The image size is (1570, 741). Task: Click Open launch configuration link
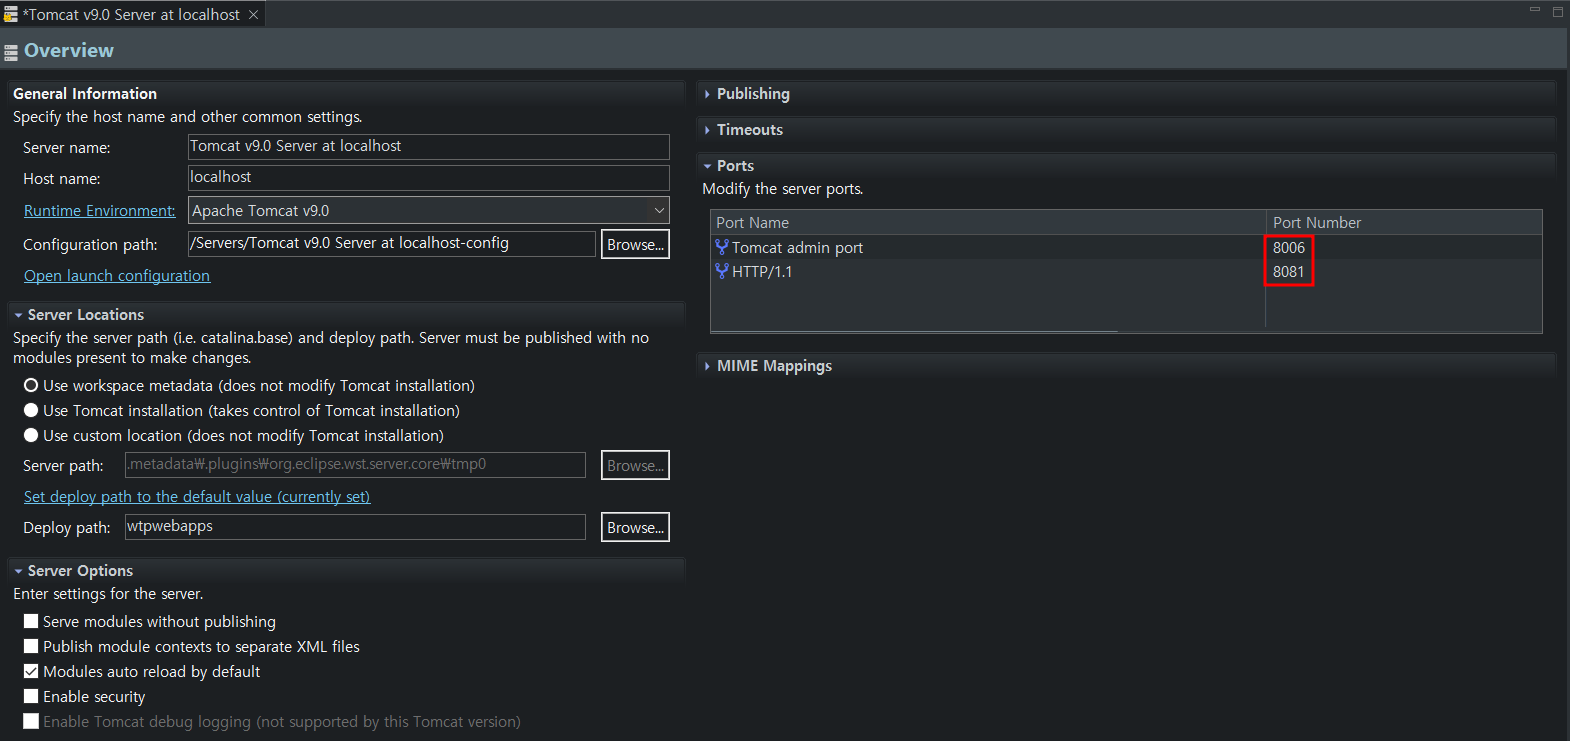click(x=117, y=275)
